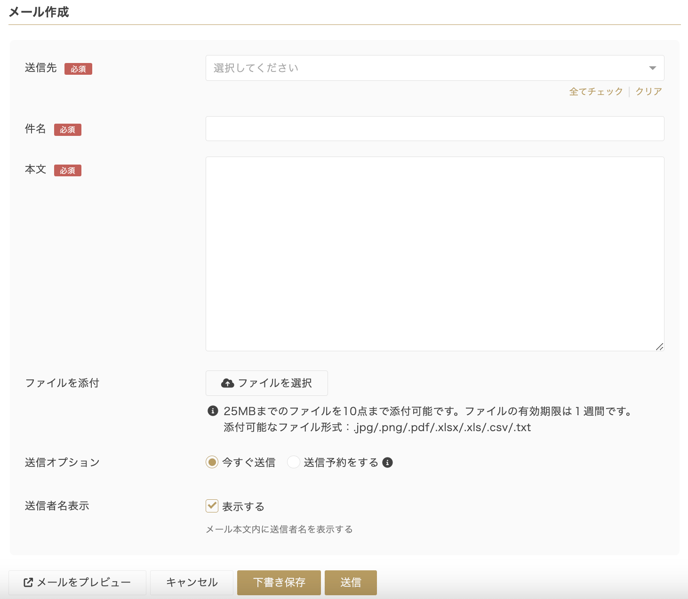This screenshot has width=688, height=599.
Task: Toggle the 表示する sender name checkbox
Action: point(212,506)
